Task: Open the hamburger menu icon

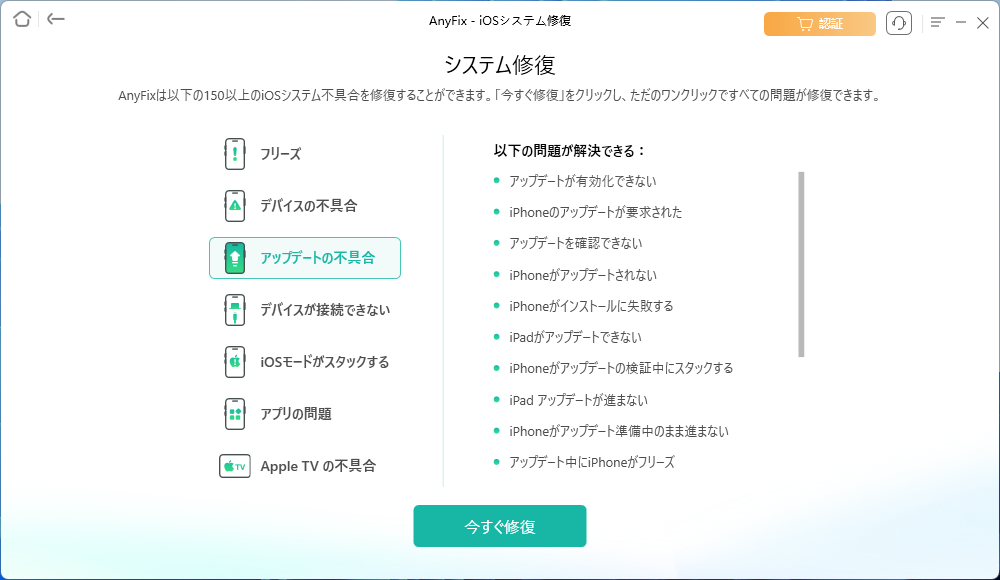Action: tap(937, 23)
